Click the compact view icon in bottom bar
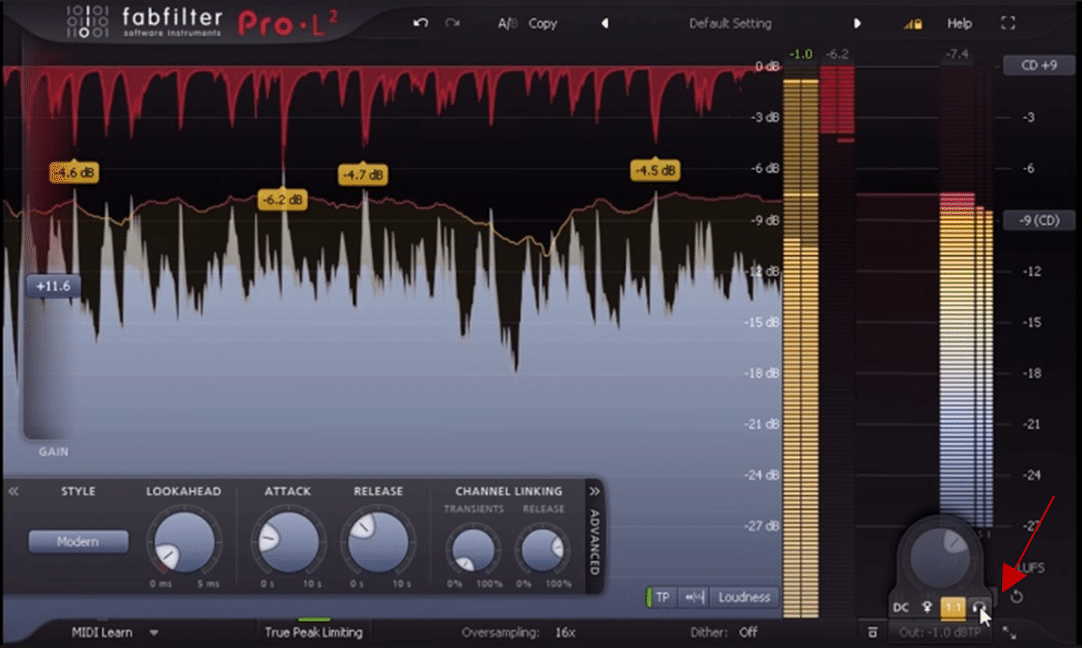The image size is (1082, 648). pyautogui.click(x=872, y=632)
